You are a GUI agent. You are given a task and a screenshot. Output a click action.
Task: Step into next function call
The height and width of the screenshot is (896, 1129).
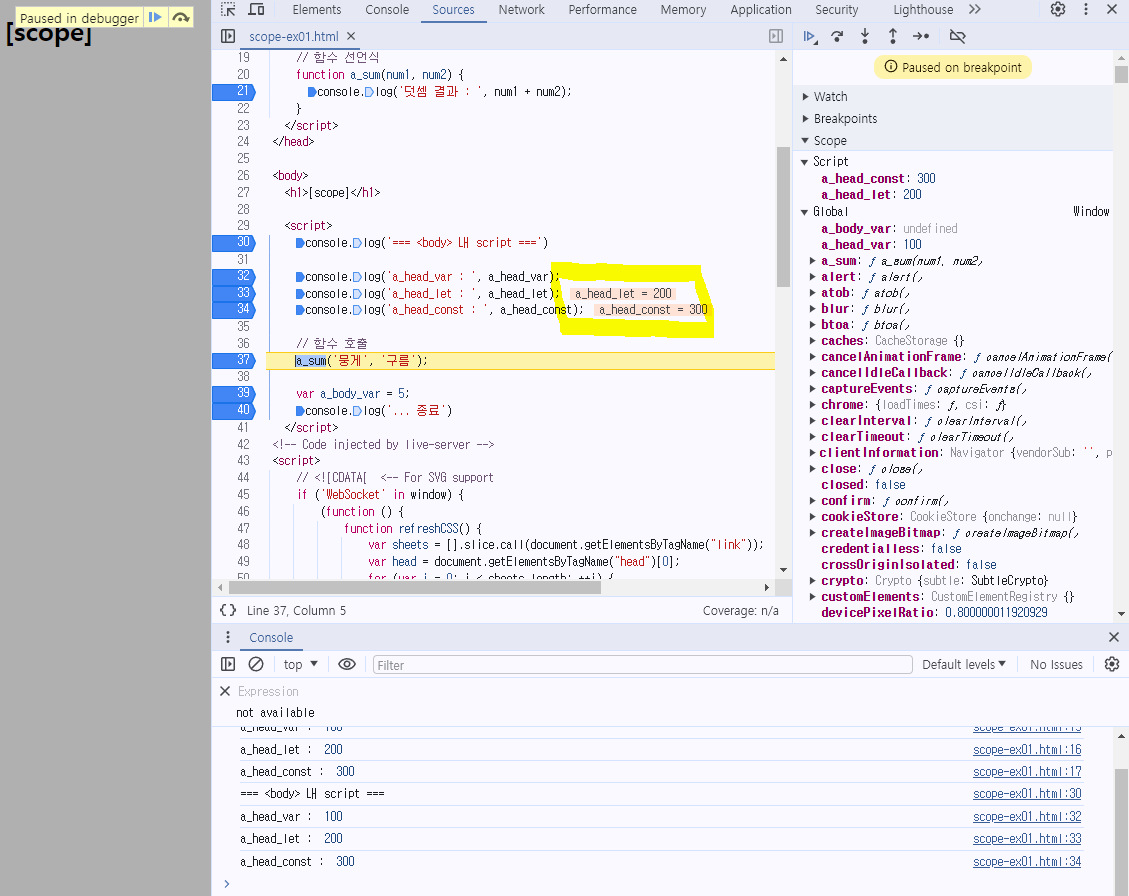click(x=865, y=36)
